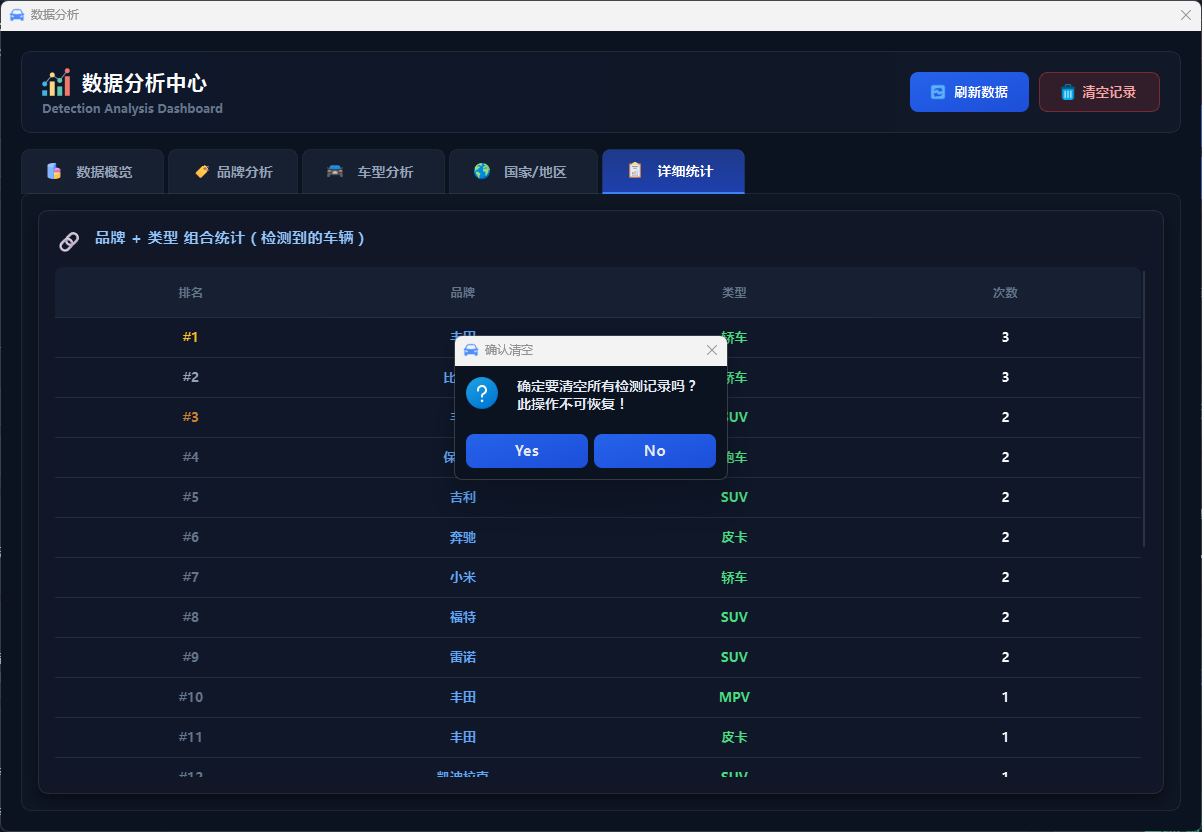1202x832 pixels.
Task: Confirm clearing records with Yes
Action: pyautogui.click(x=527, y=451)
